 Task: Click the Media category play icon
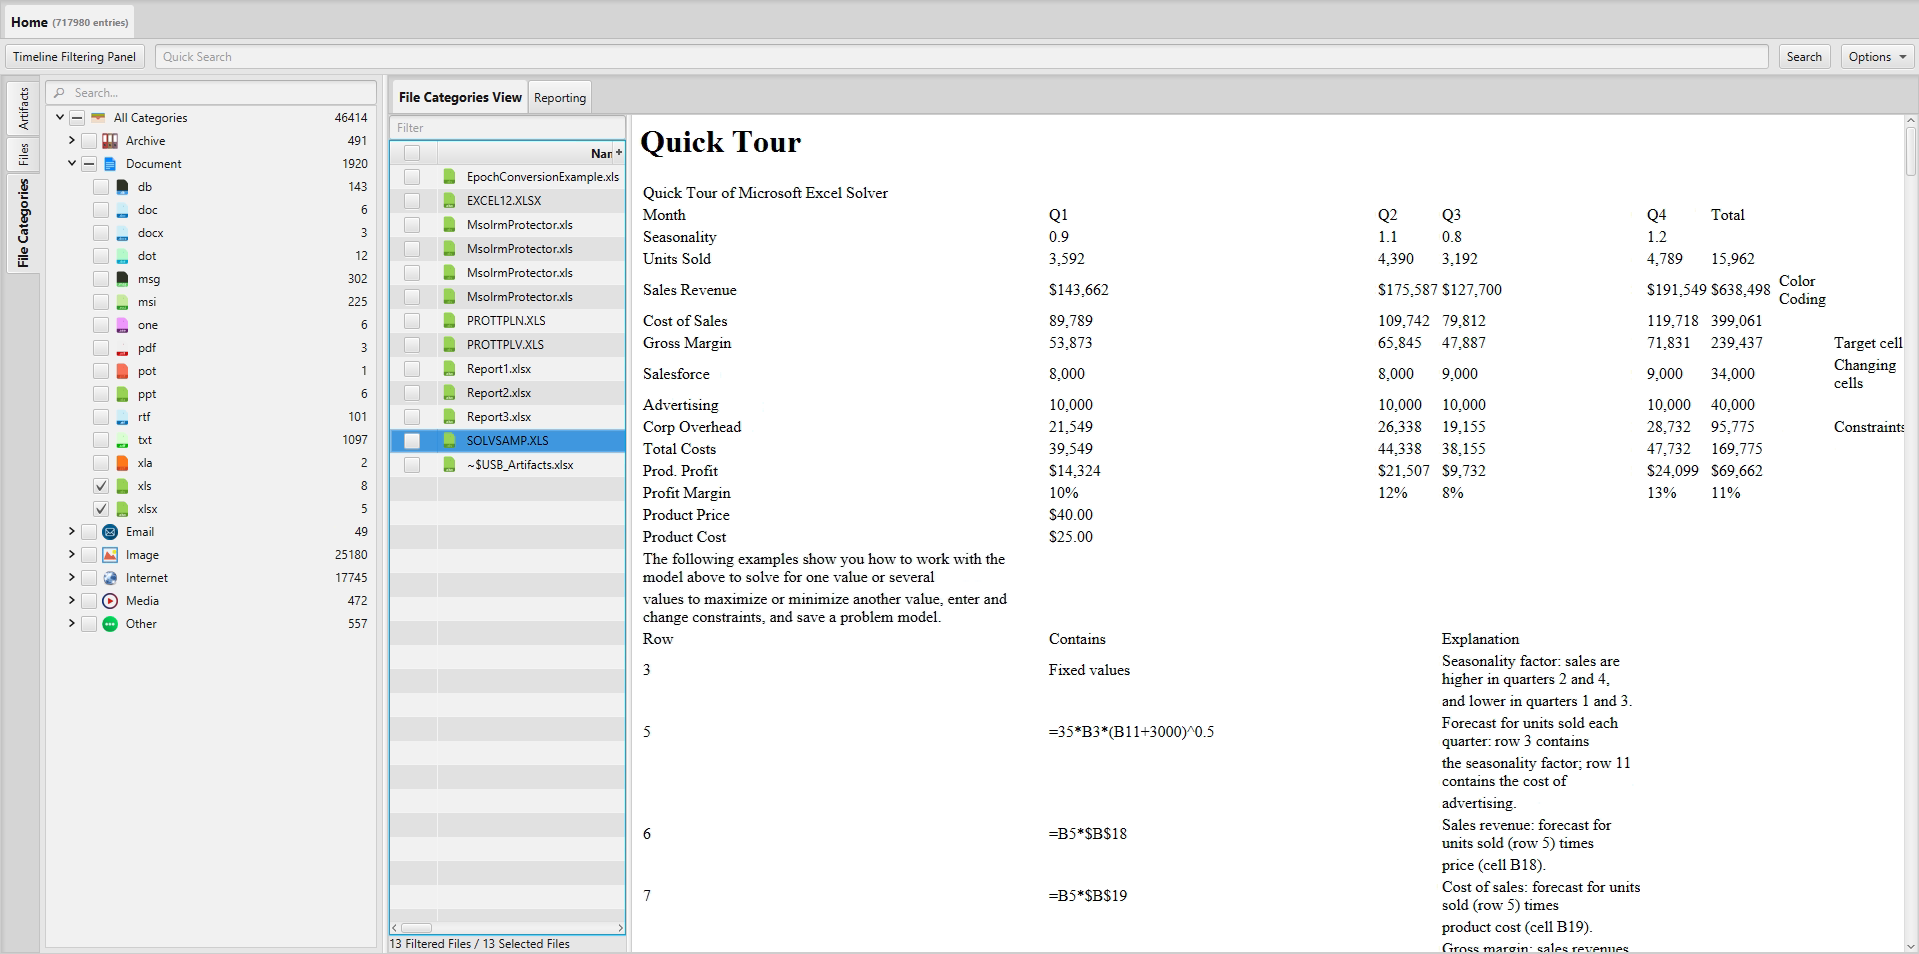(110, 601)
